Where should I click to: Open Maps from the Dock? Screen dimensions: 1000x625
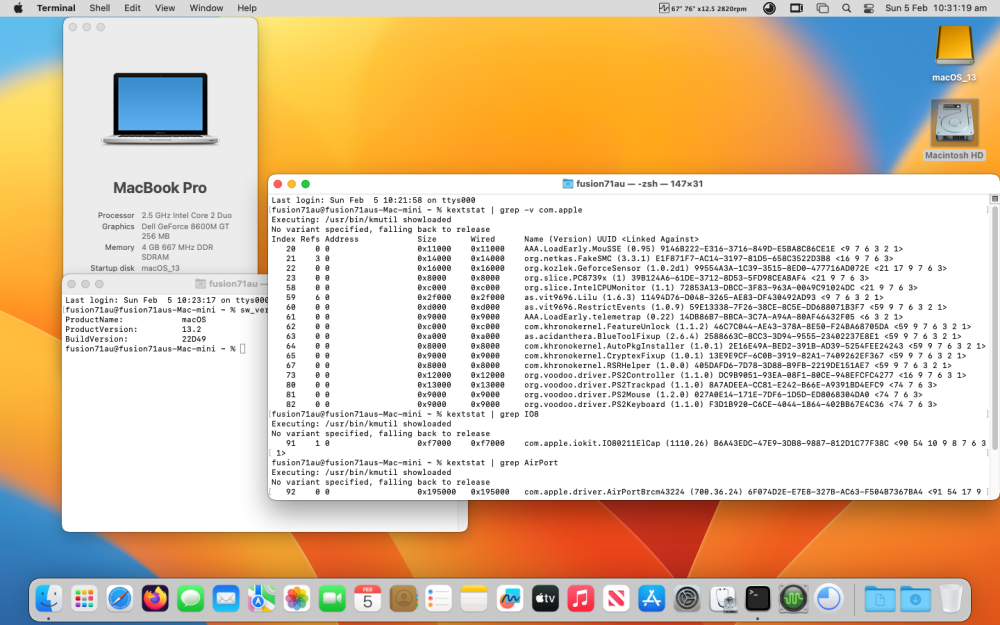pyautogui.click(x=261, y=599)
